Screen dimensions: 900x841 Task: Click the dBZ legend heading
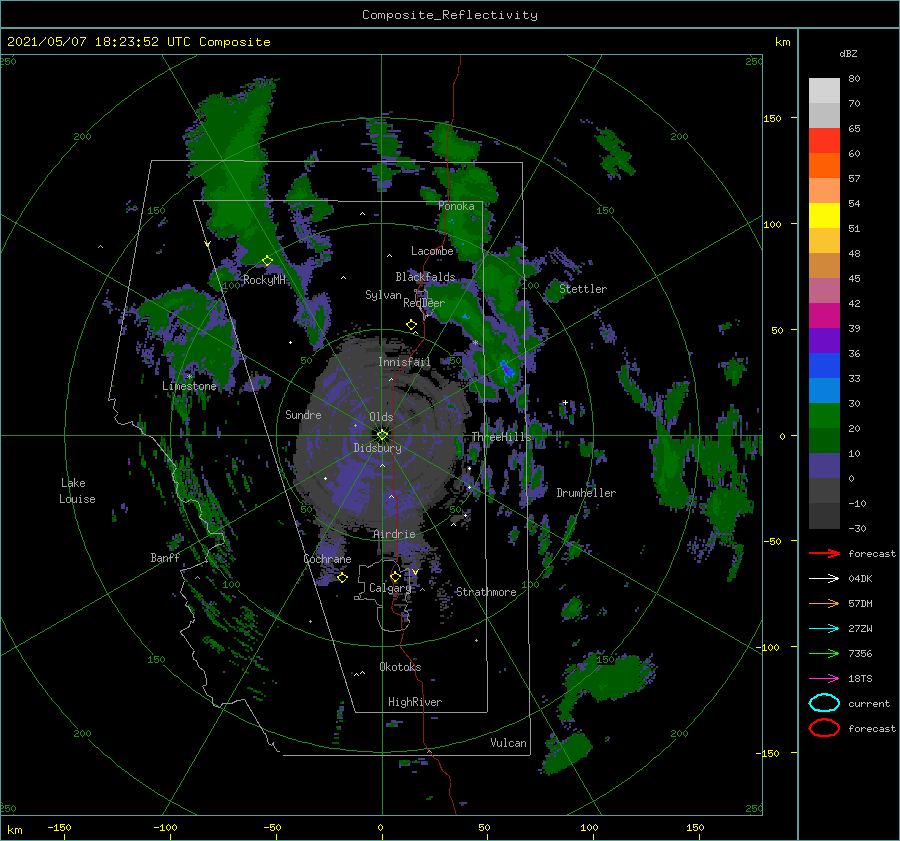pyautogui.click(x=848, y=53)
